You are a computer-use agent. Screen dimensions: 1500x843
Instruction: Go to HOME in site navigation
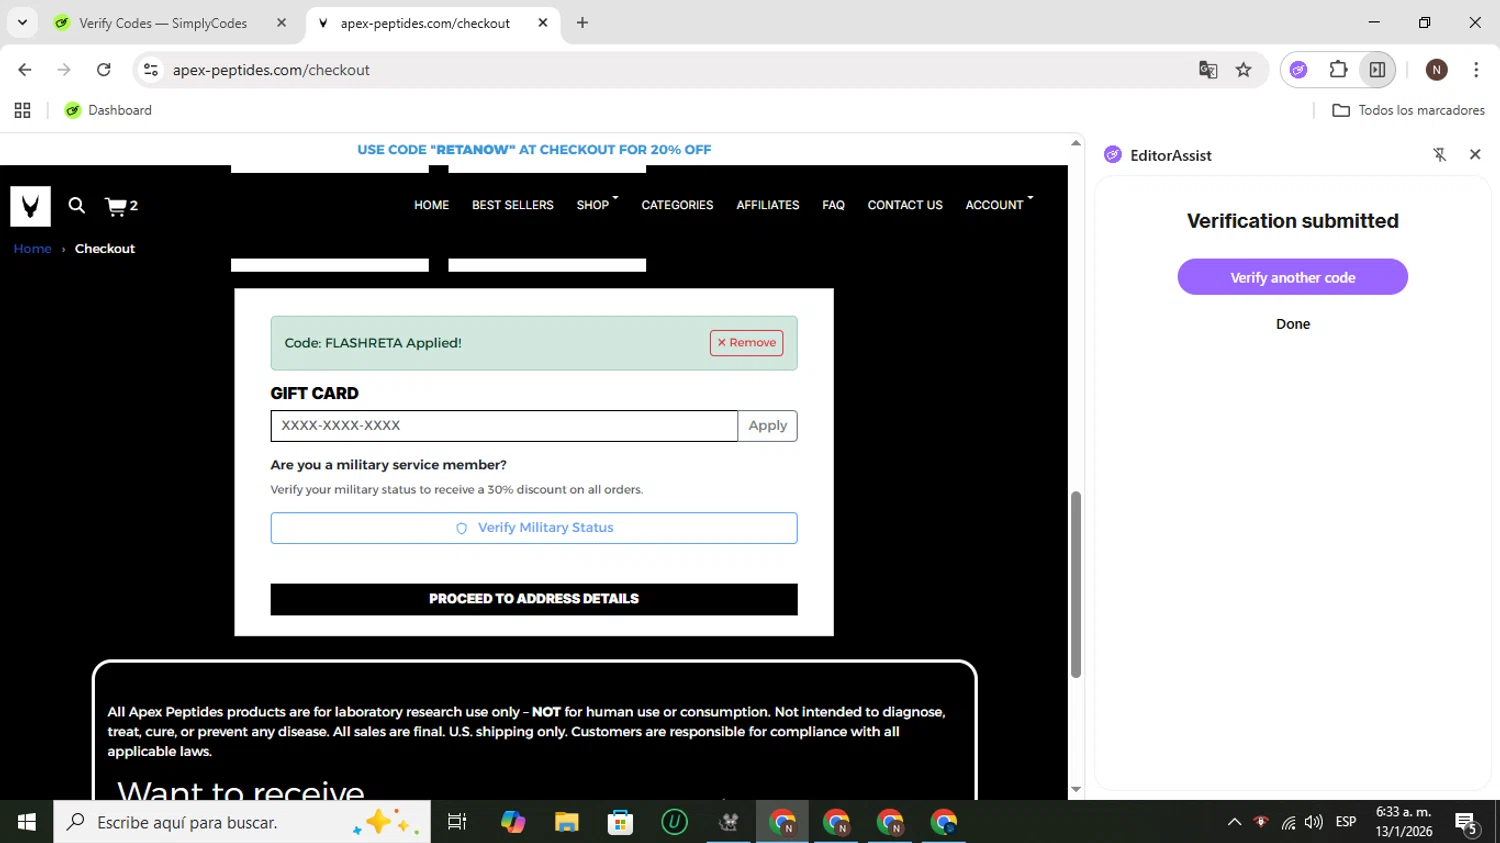pyautogui.click(x=431, y=205)
